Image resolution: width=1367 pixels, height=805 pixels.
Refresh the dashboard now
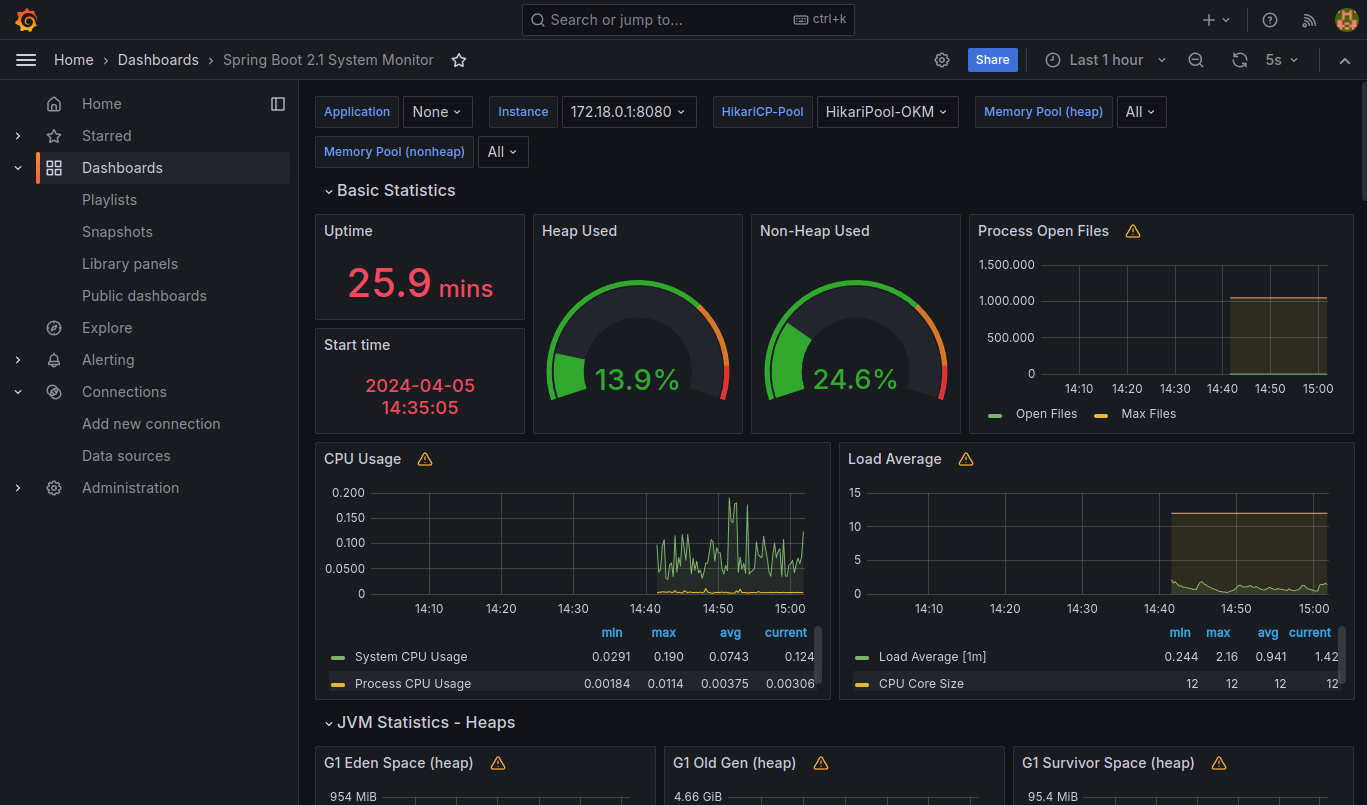(1240, 60)
